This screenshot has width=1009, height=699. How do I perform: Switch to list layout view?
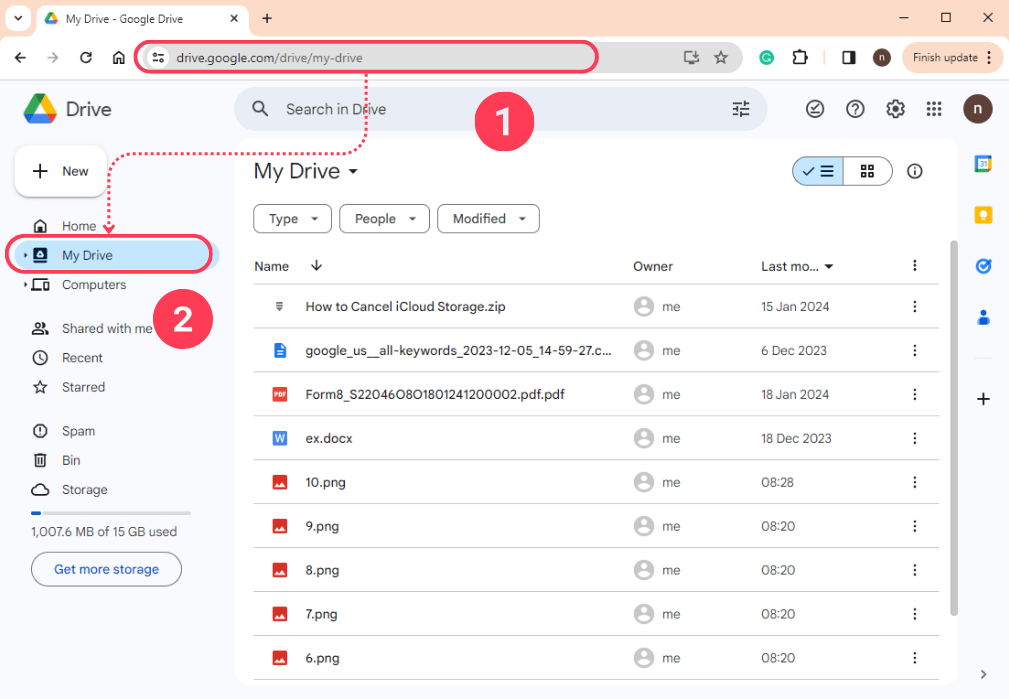pos(818,171)
